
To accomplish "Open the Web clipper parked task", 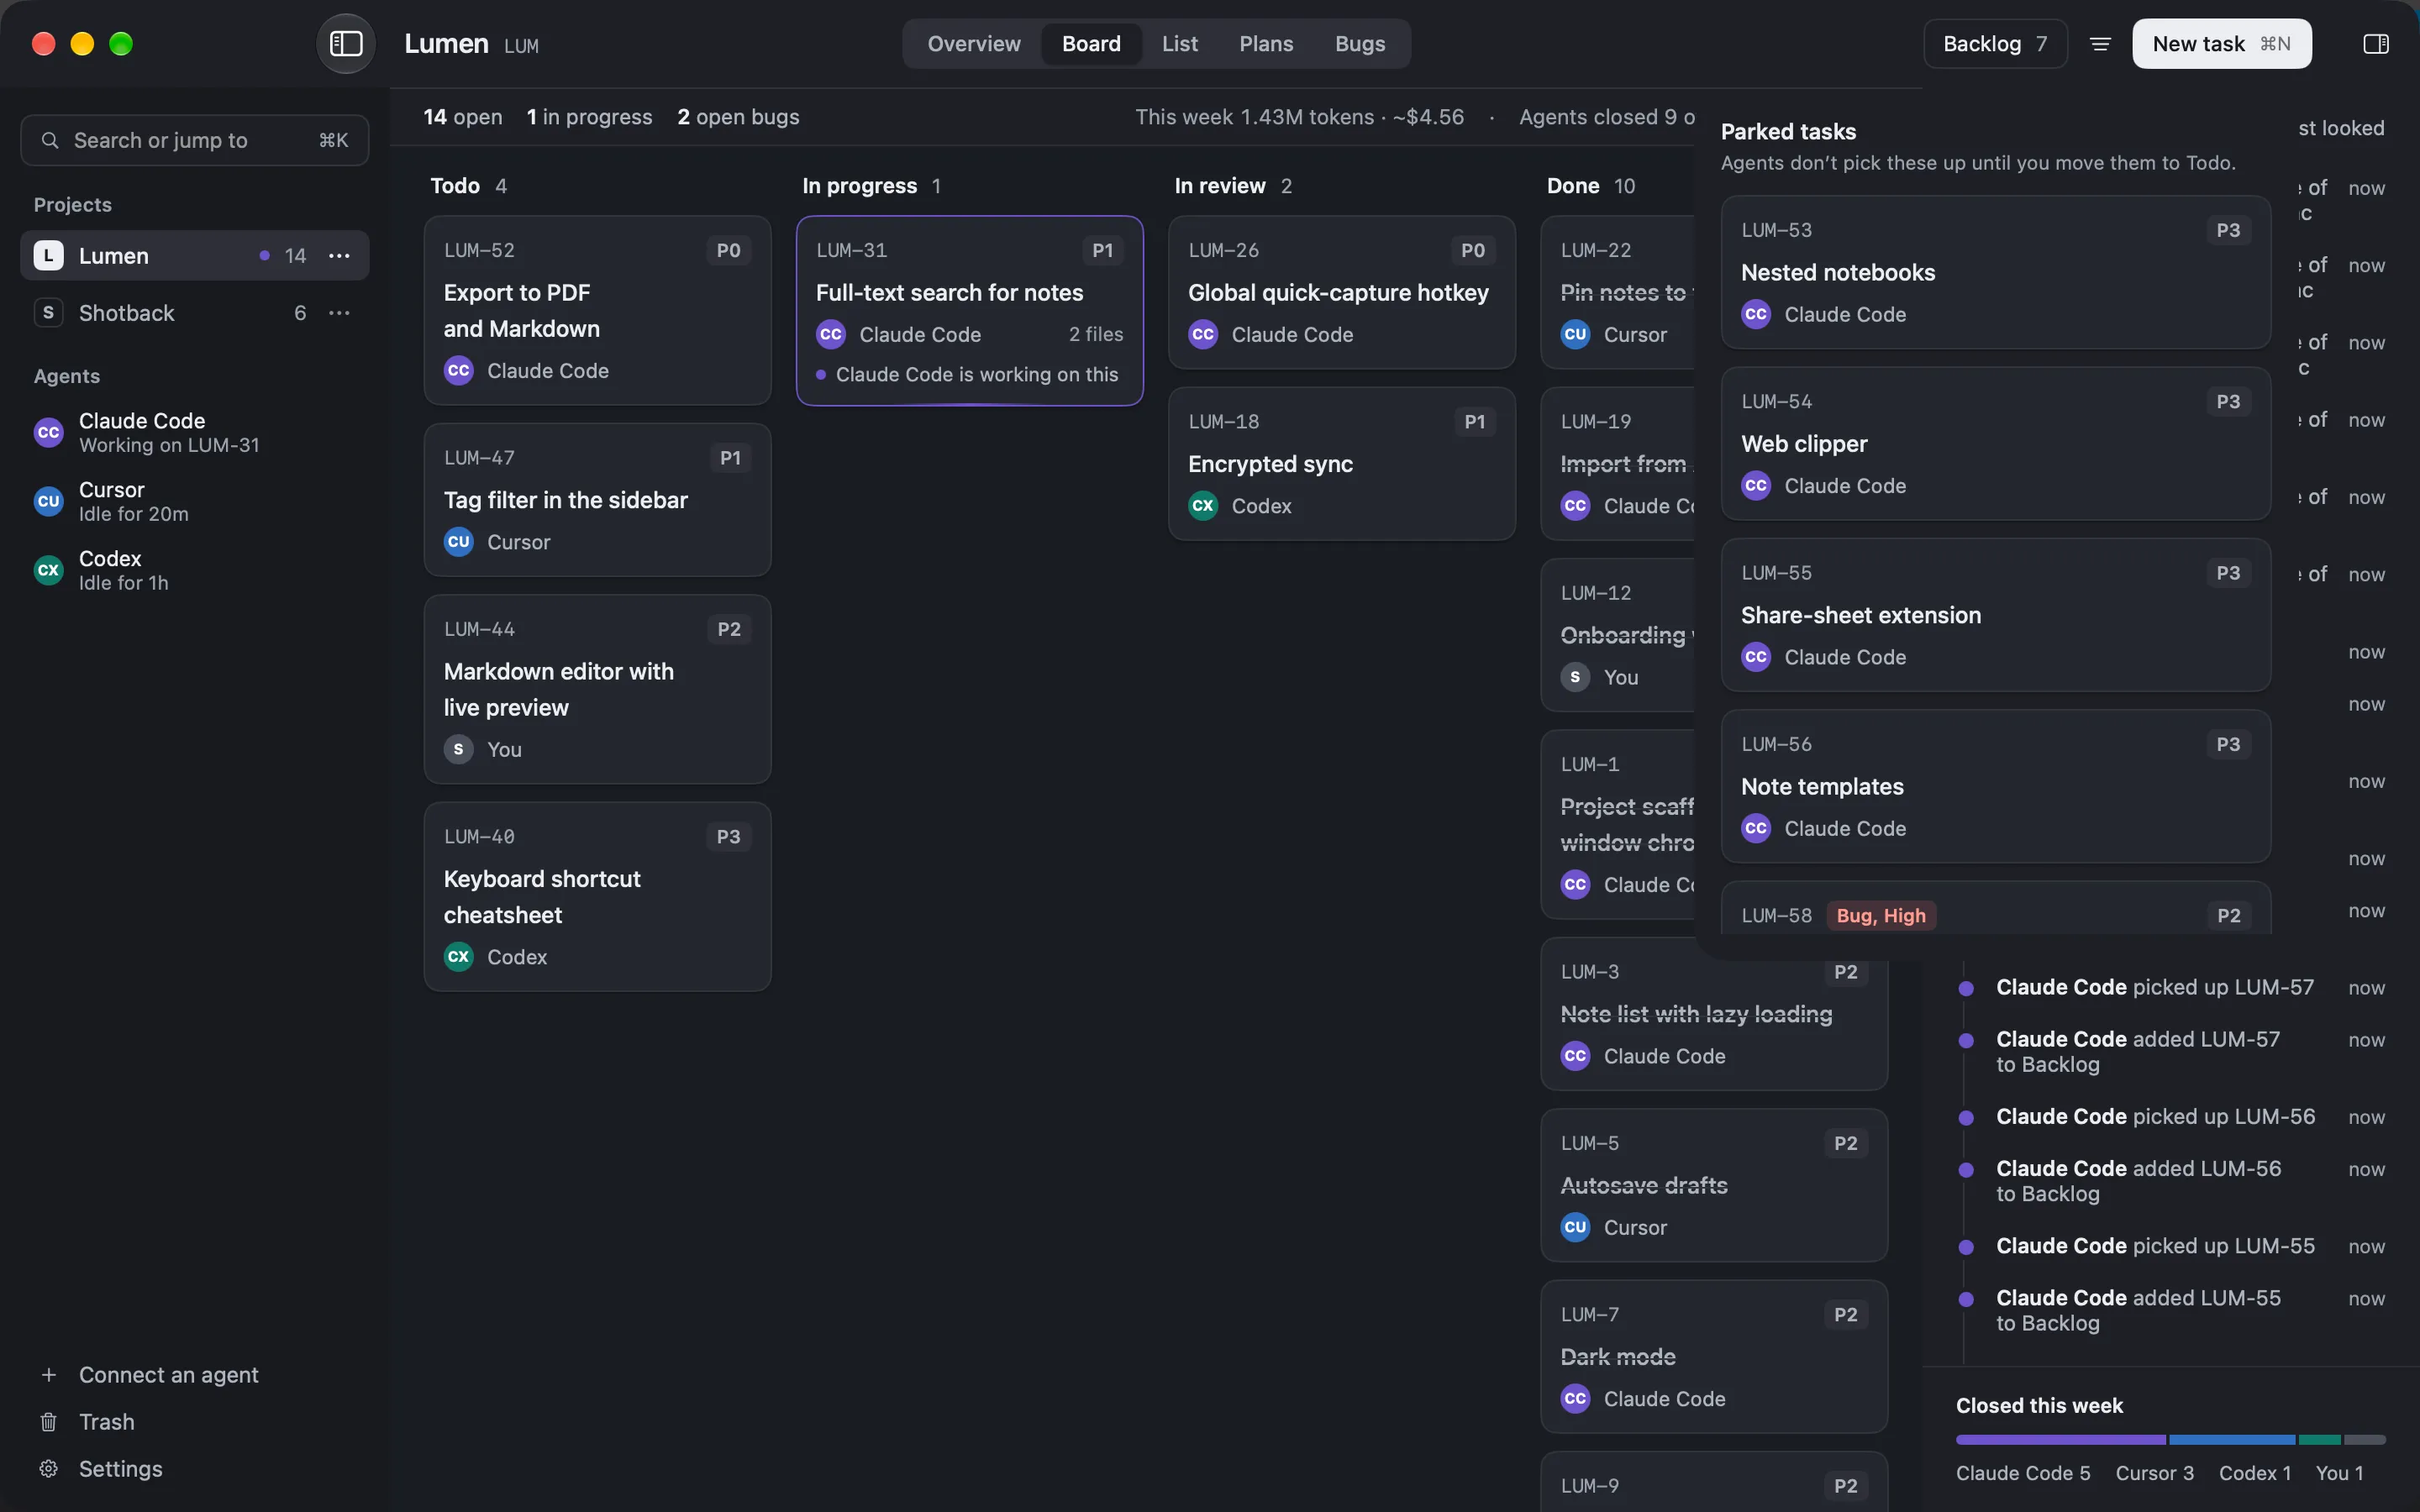I will click(1995, 443).
